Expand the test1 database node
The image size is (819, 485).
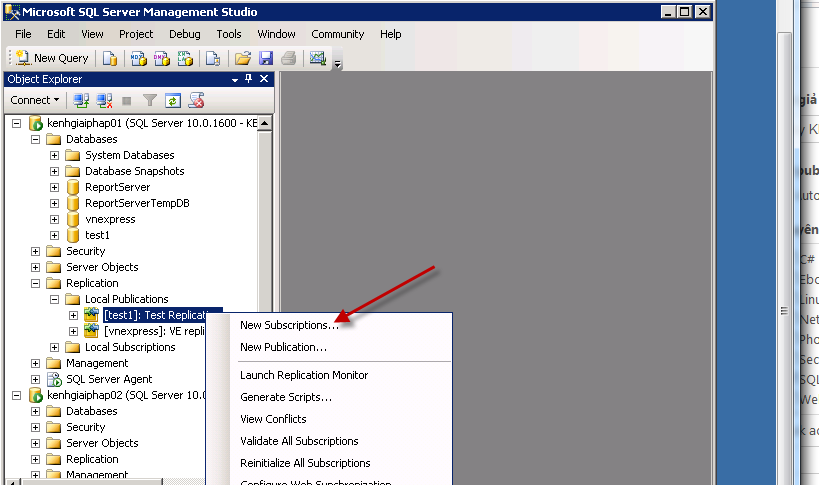click(54, 235)
